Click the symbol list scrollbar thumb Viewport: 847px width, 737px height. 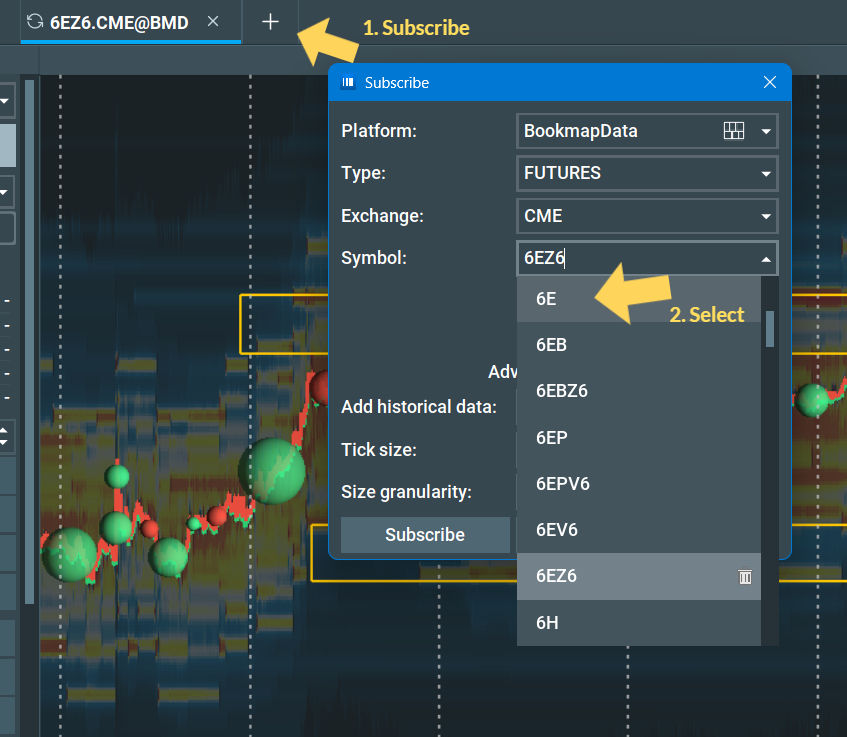[770, 329]
